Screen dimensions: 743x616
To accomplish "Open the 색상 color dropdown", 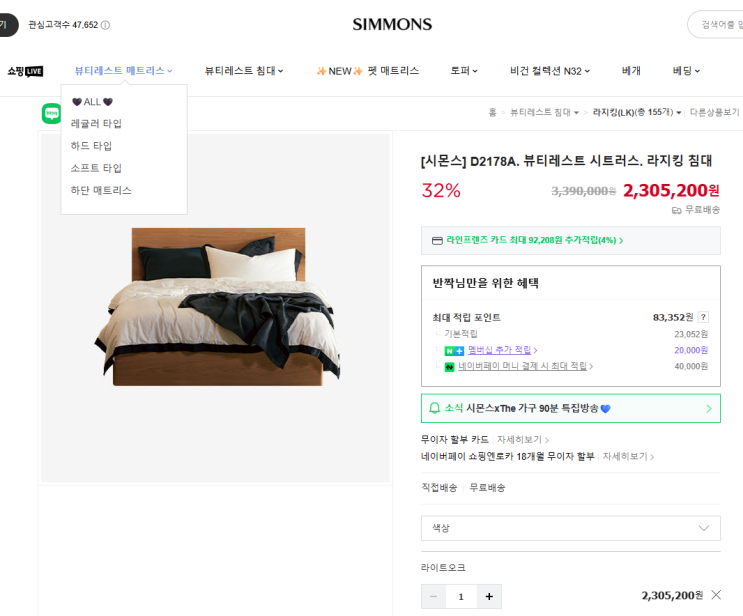I will pyautogui.click(x=570, y=528).
